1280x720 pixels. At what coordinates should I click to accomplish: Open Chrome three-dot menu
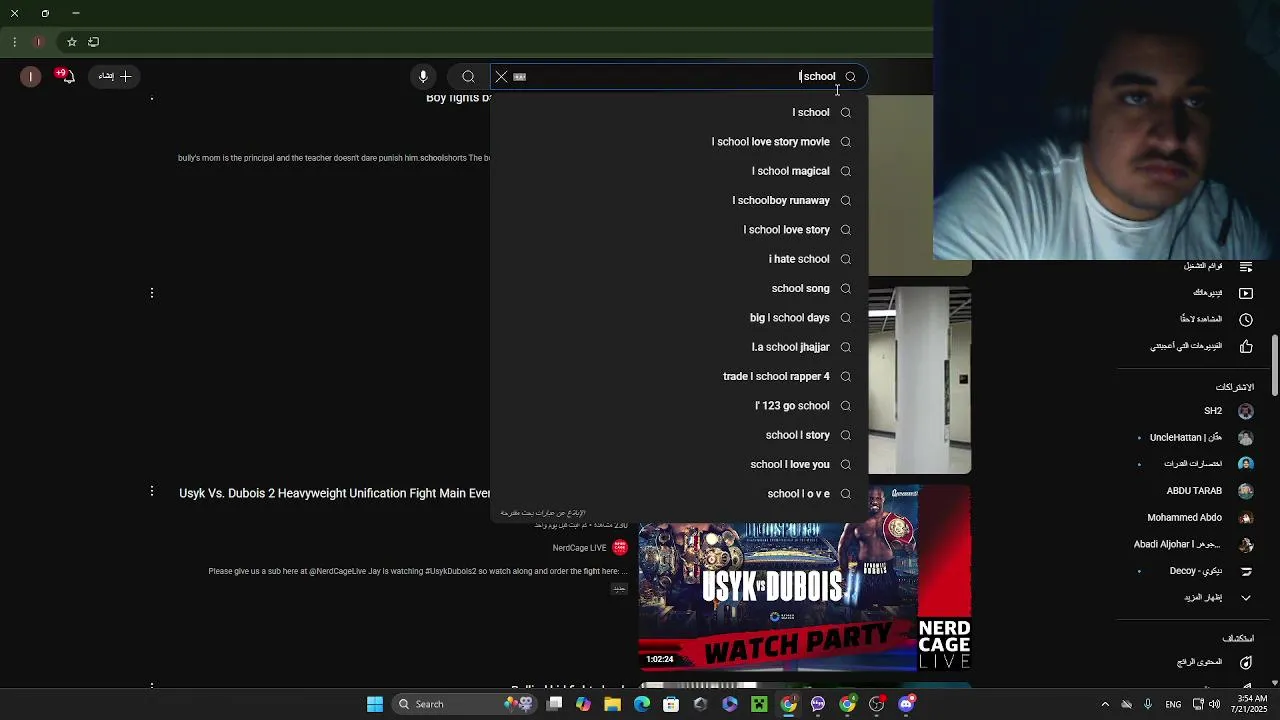point(14,42)
